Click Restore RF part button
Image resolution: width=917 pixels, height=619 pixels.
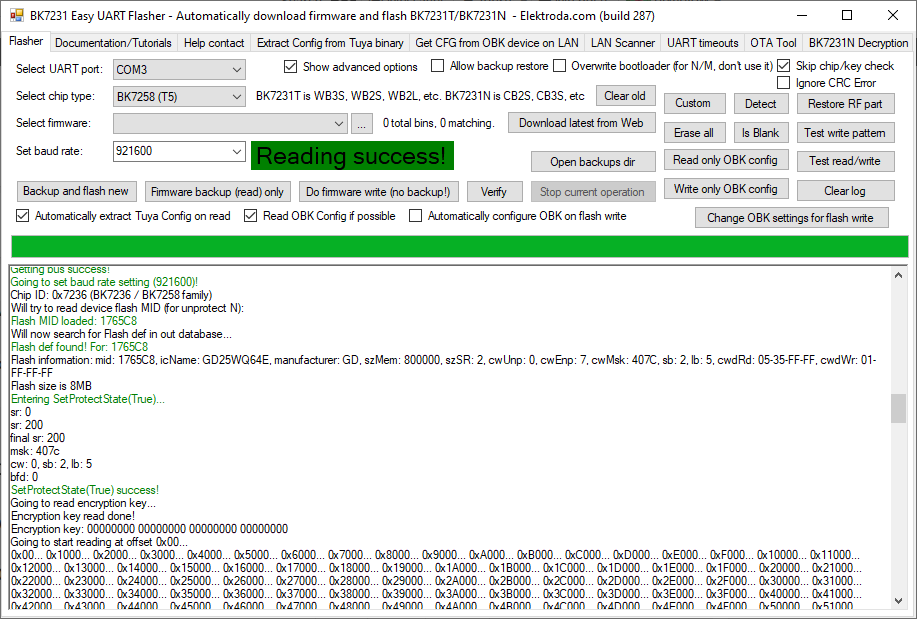[845, 104]
